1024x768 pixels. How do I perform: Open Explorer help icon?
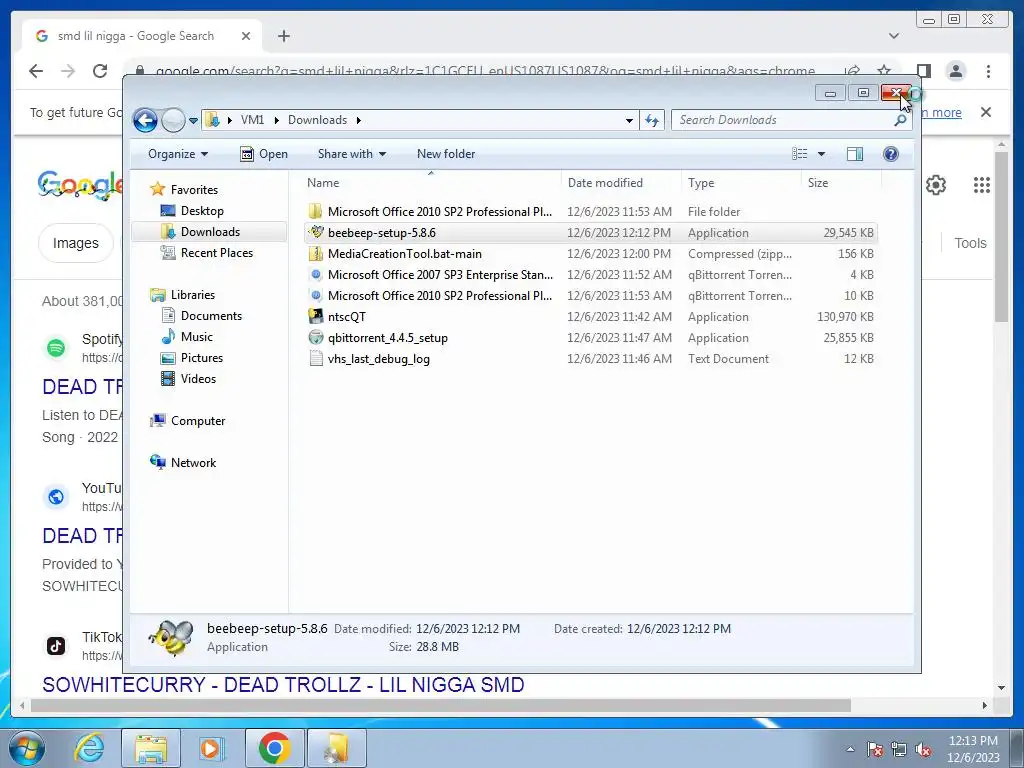point(890,154)
